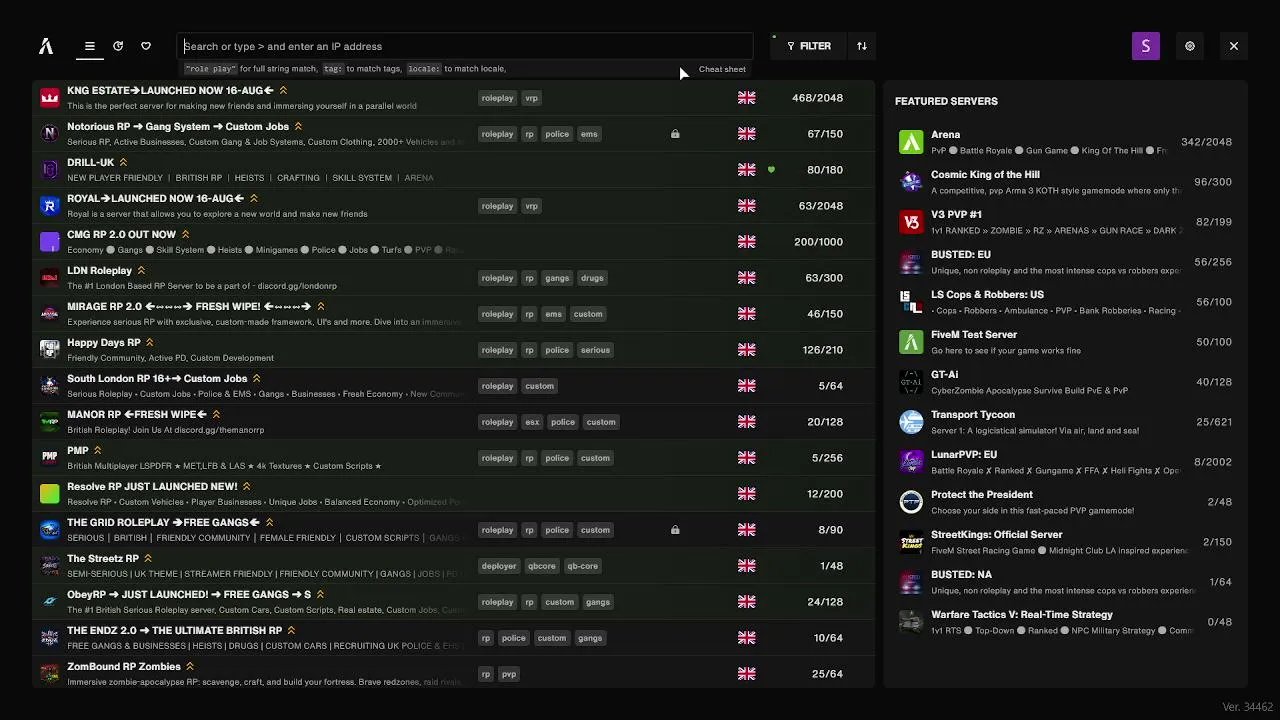Click the MIRAGE RP 2.0 server icon
The height and width of the screenshot is (720, 1280).
49,314
